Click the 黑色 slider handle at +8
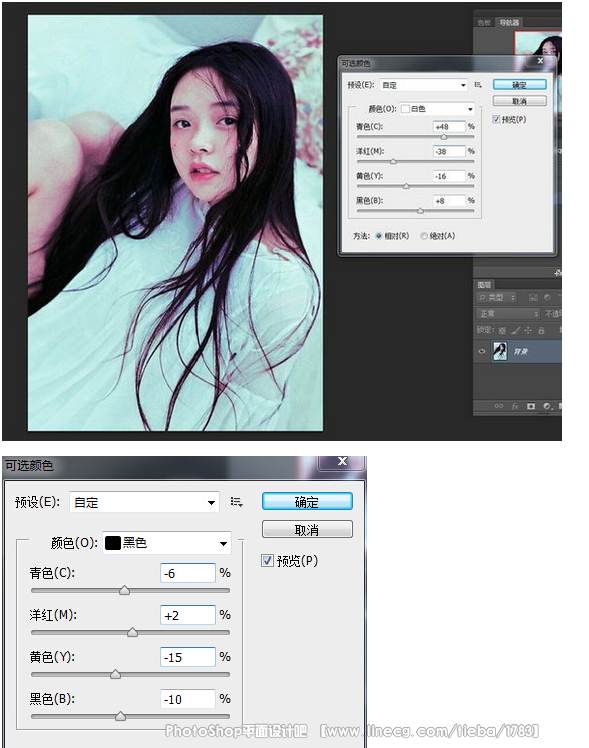 tap(420, 210)
